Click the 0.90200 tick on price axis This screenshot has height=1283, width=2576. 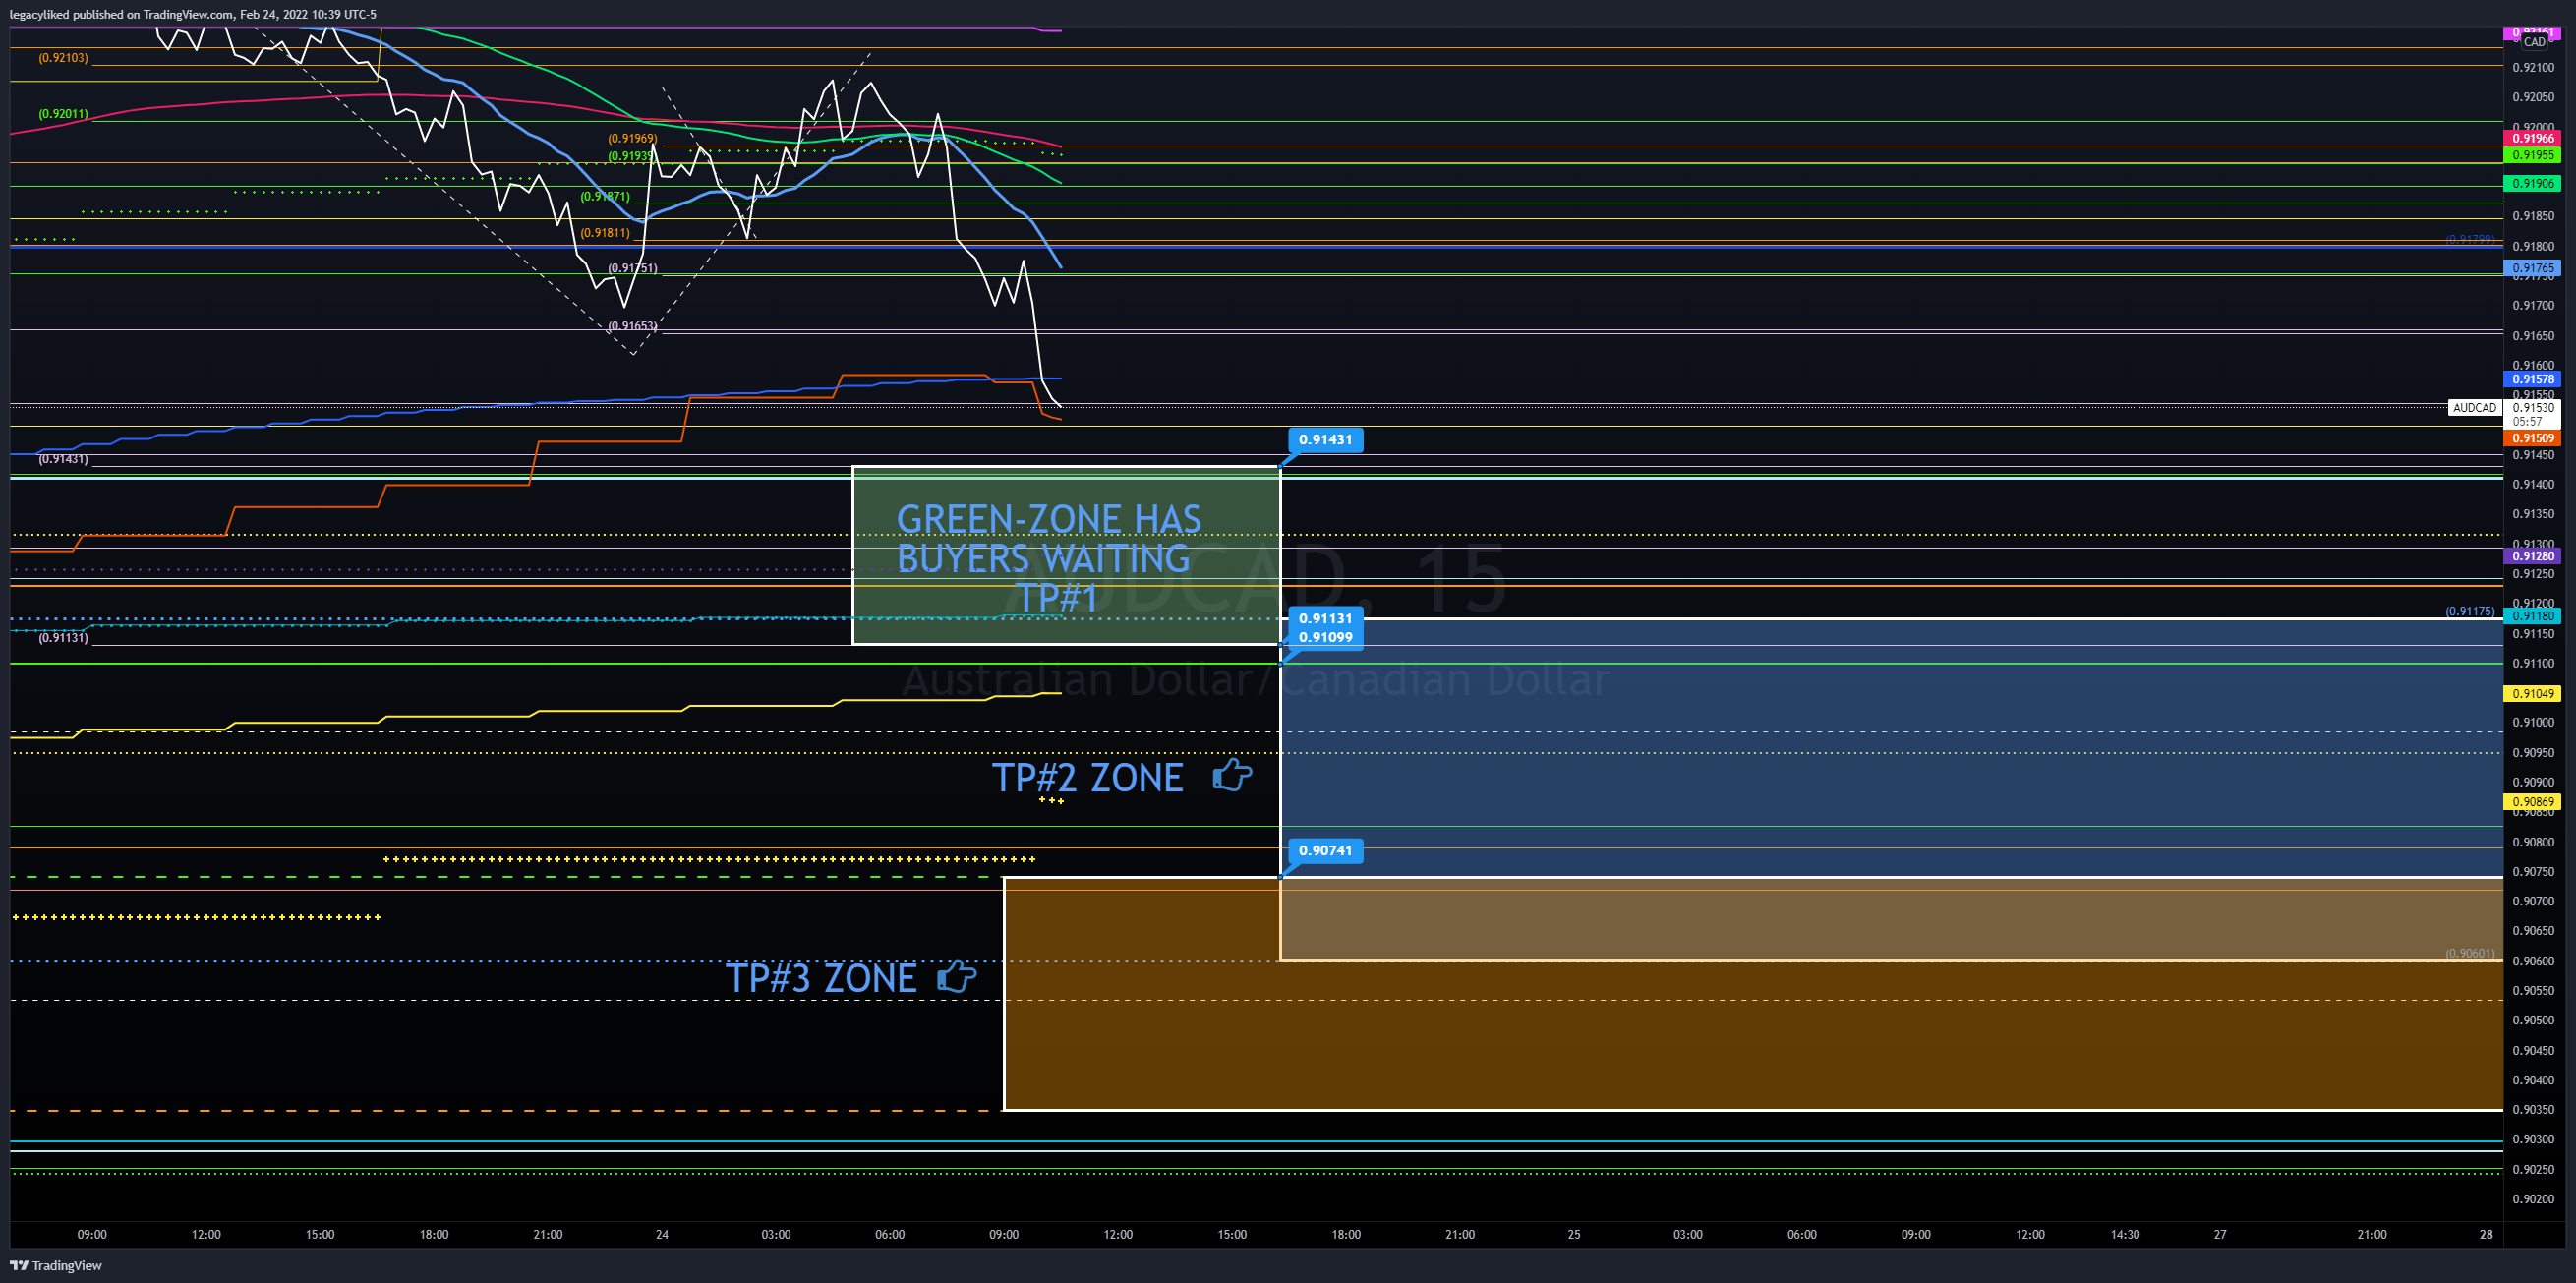[x=2533, y=1199]
